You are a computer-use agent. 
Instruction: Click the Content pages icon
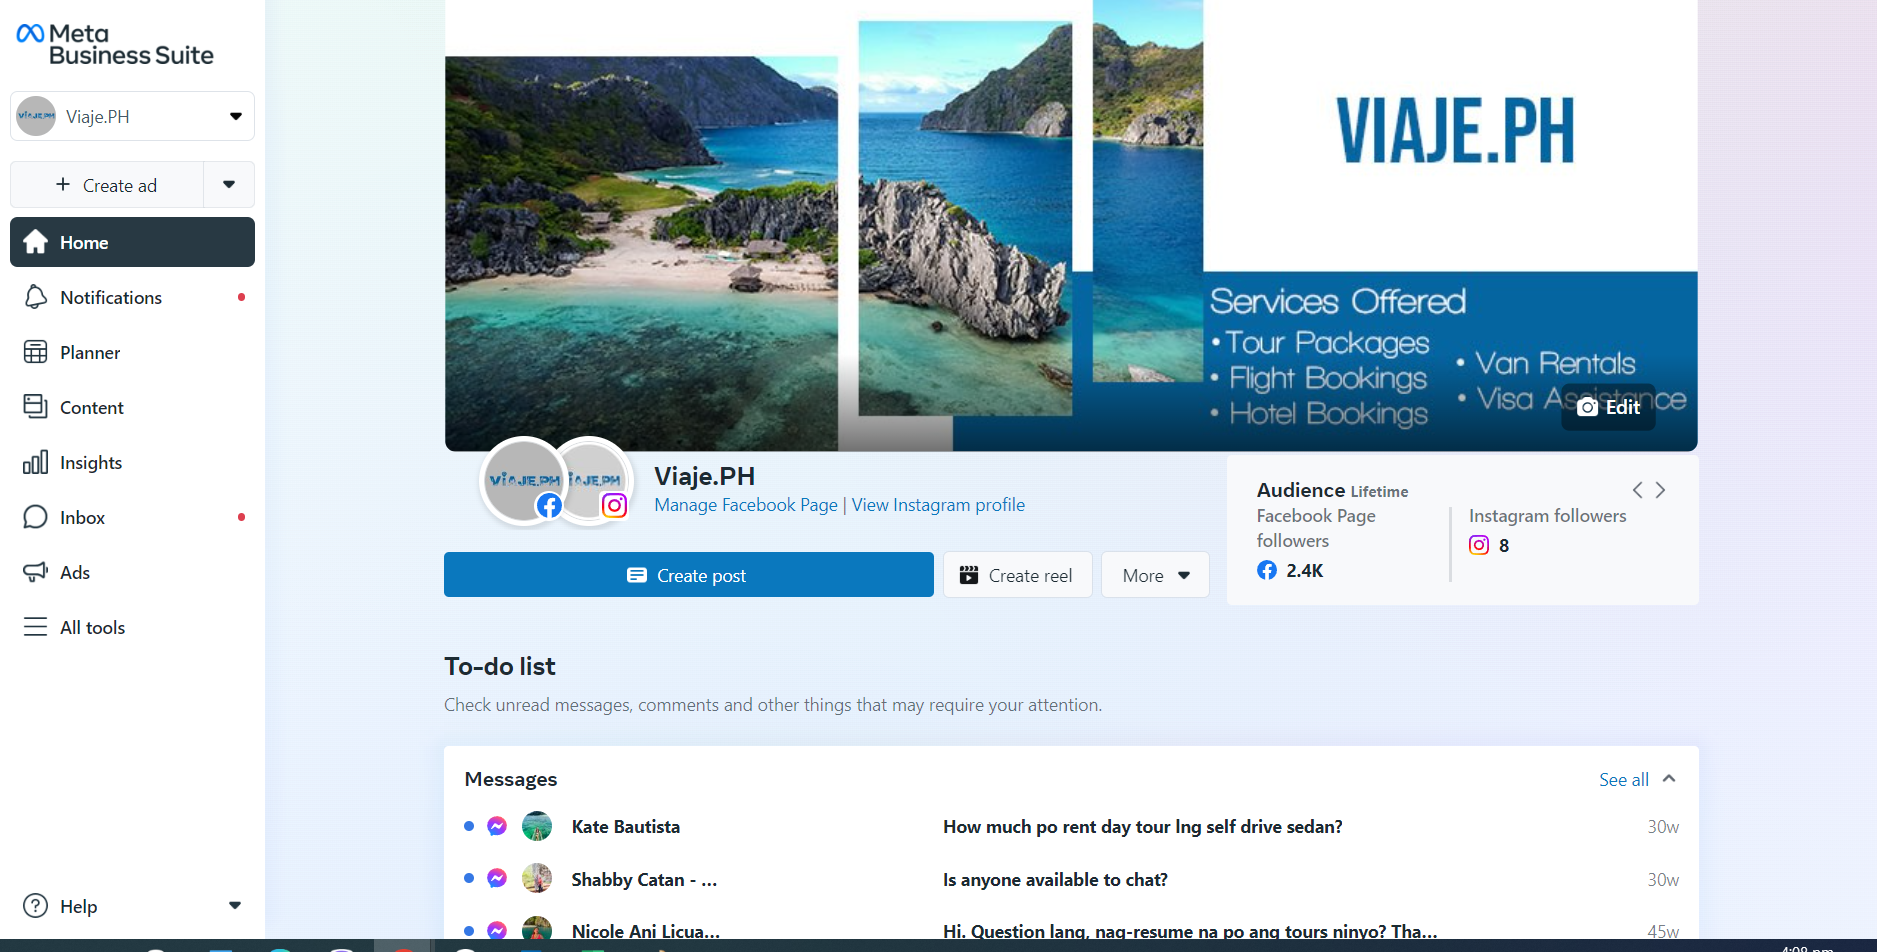36,406
